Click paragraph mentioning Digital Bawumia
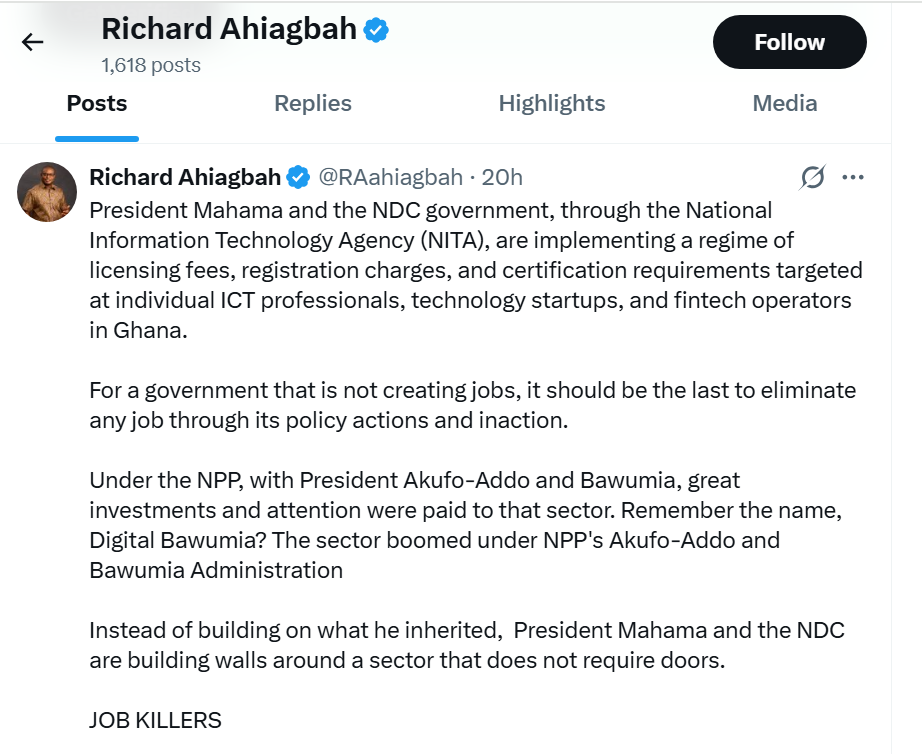This screenshot has width=922, height=754. 465,525
